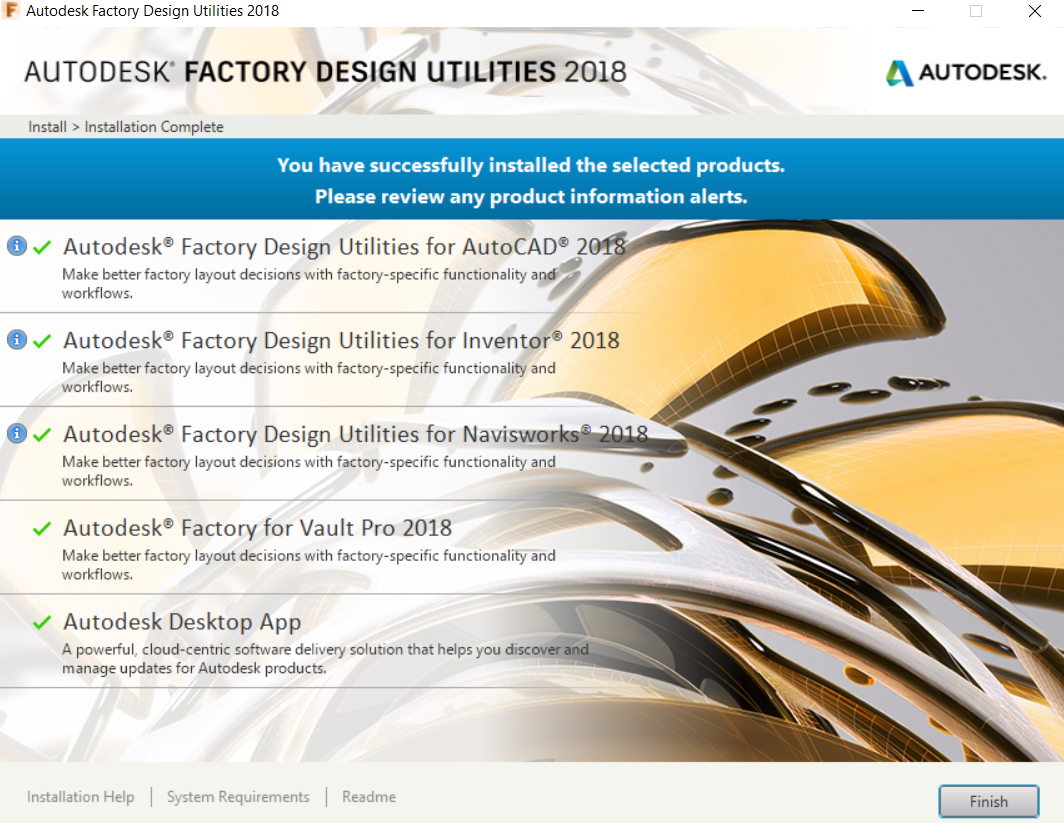Viewport: 1064px width, 823px height.
Task: Open info alert for Factory Design Utilities Navisworks
Action: (17, 433)
